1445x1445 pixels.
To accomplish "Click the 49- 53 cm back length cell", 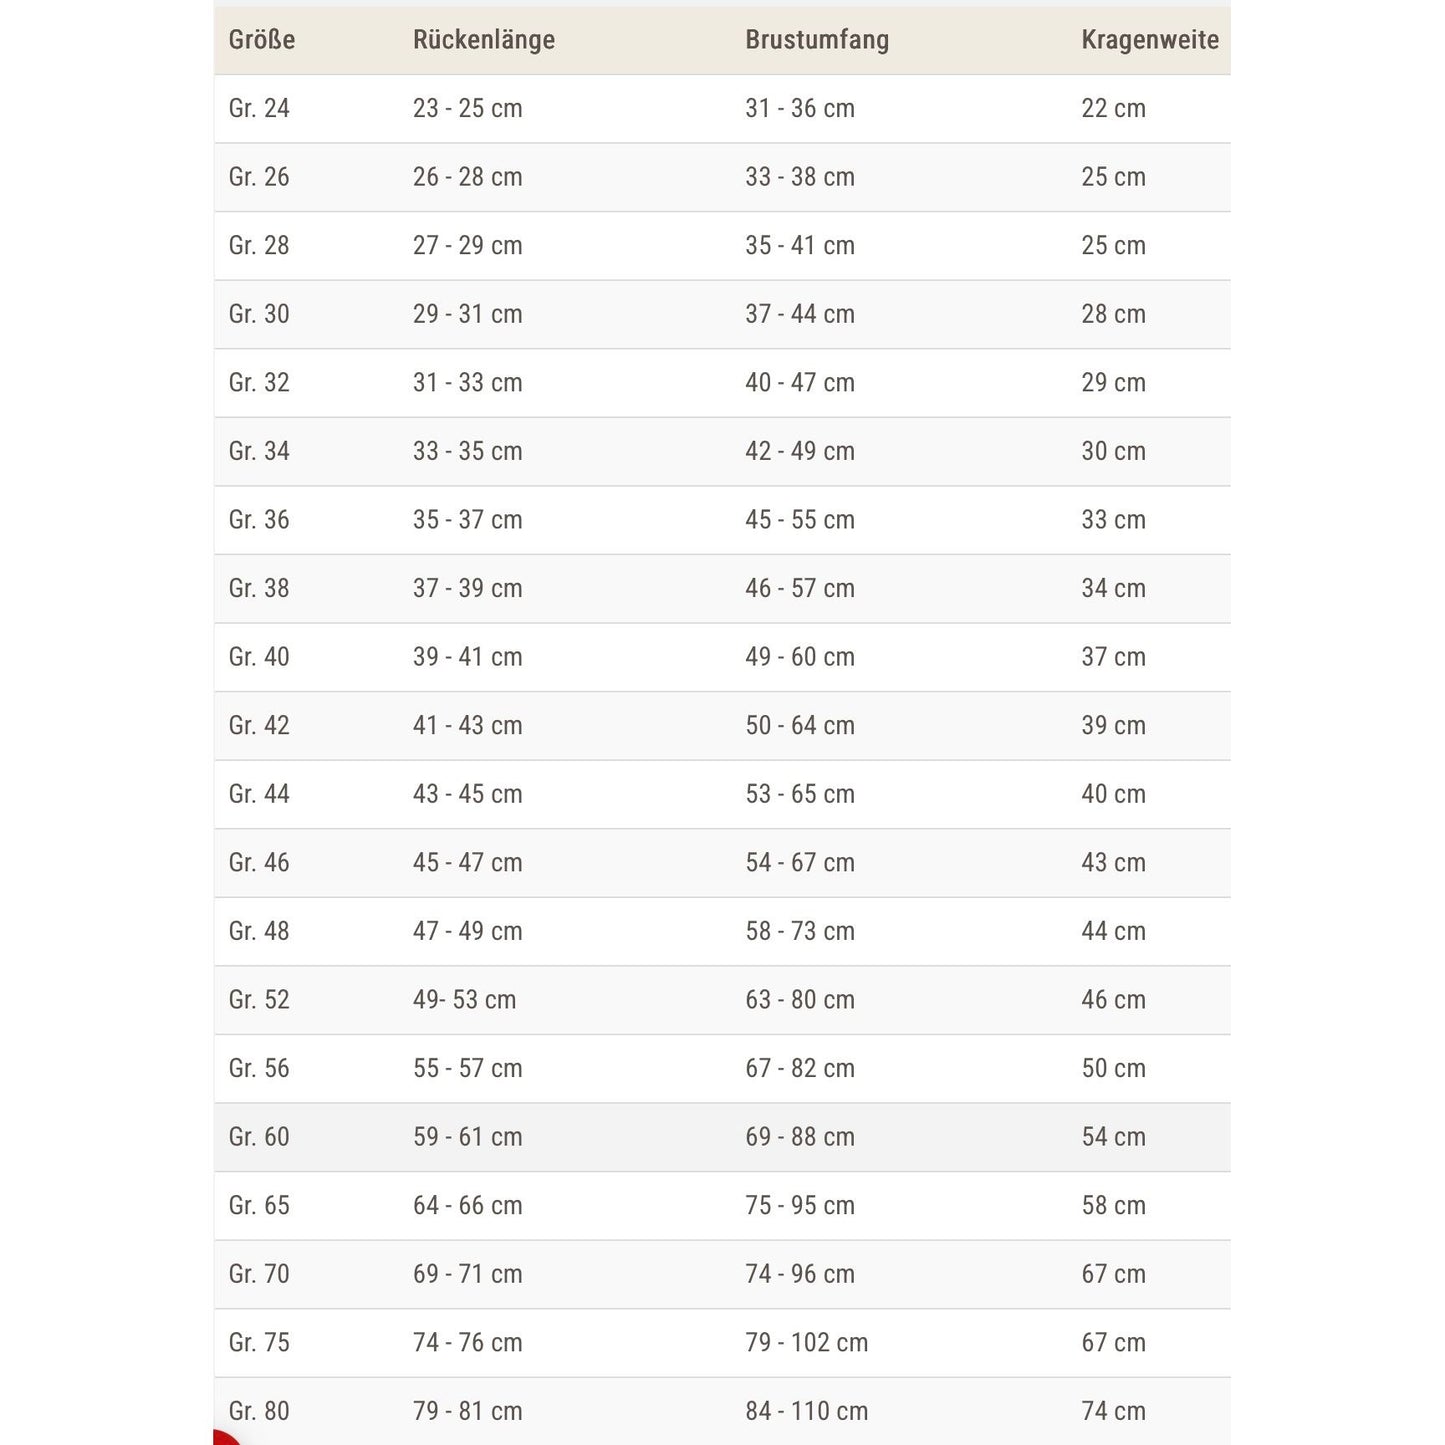I will pos(464,1000).
